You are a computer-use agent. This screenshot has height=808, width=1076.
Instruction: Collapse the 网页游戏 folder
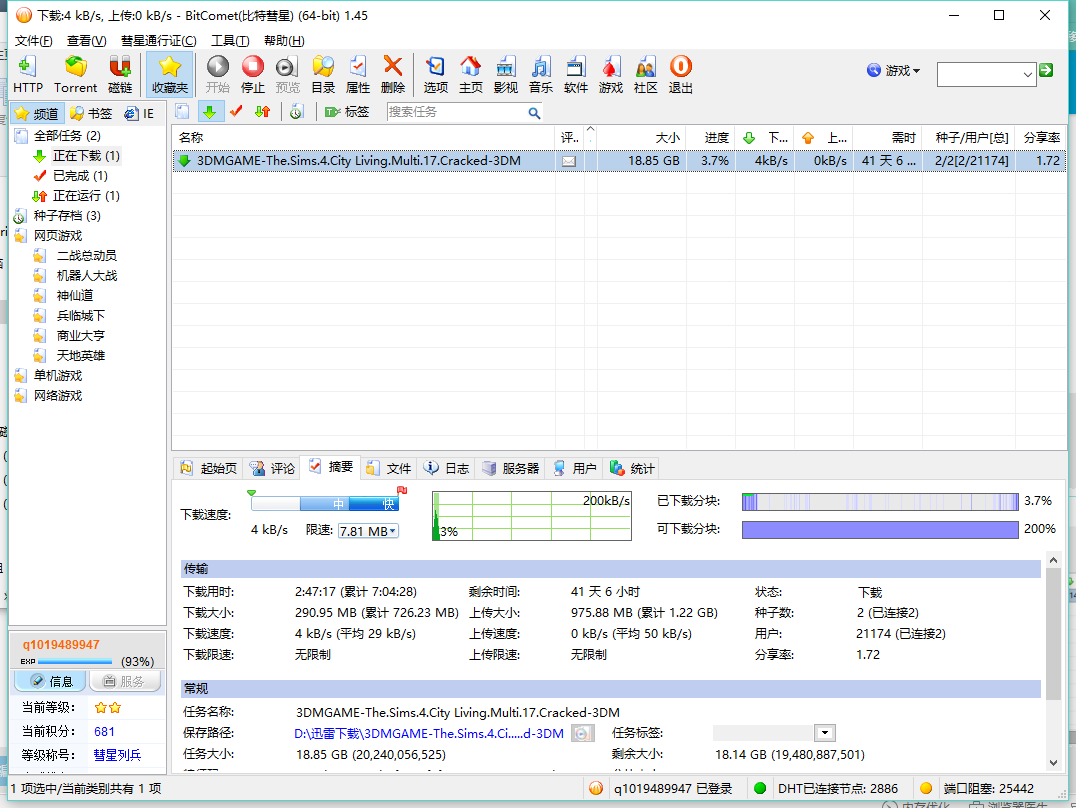(58, 235)
